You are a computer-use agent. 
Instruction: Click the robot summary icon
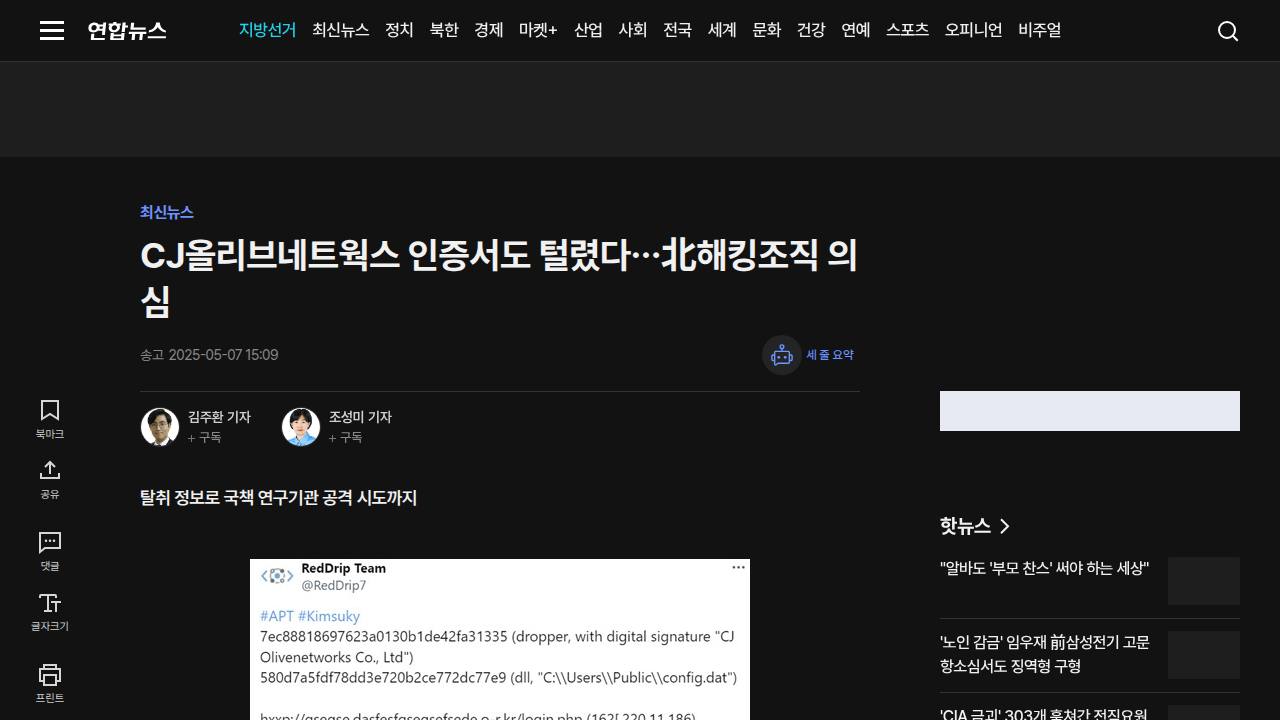pyautogui.click(x=782, y=355)
